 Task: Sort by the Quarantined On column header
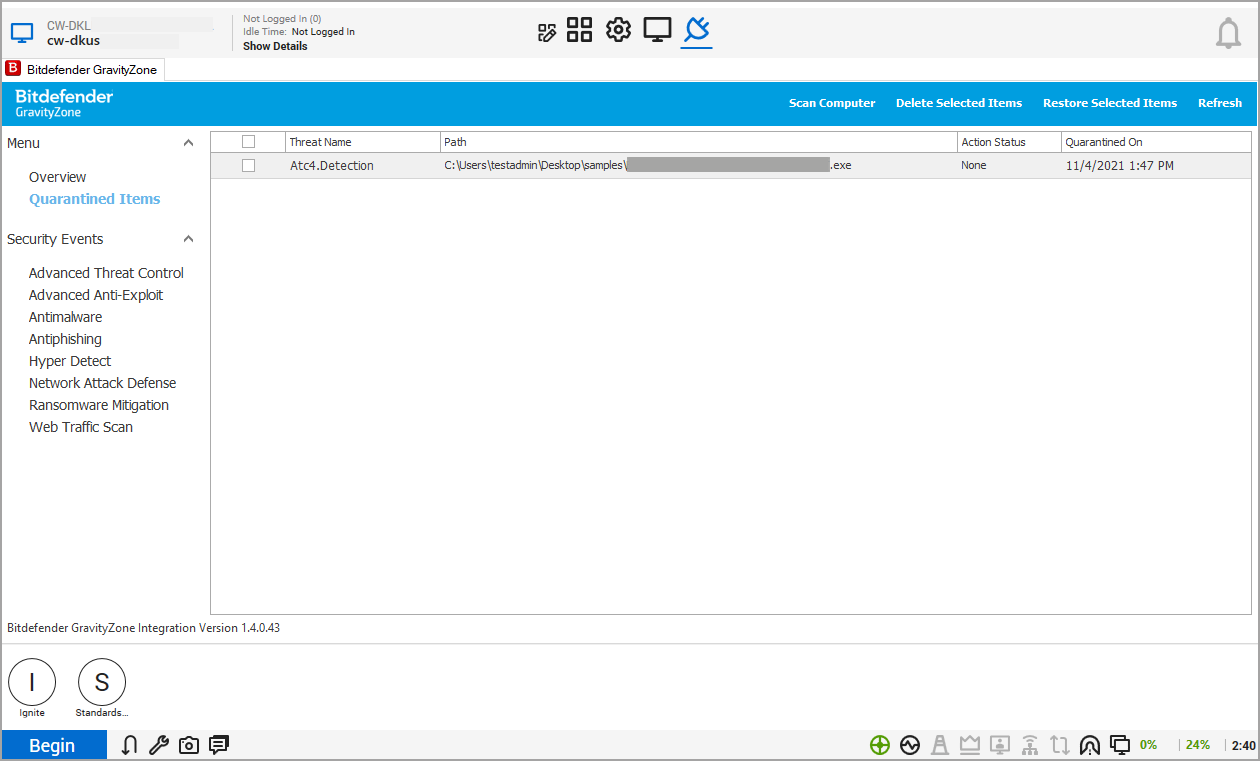1104,142
